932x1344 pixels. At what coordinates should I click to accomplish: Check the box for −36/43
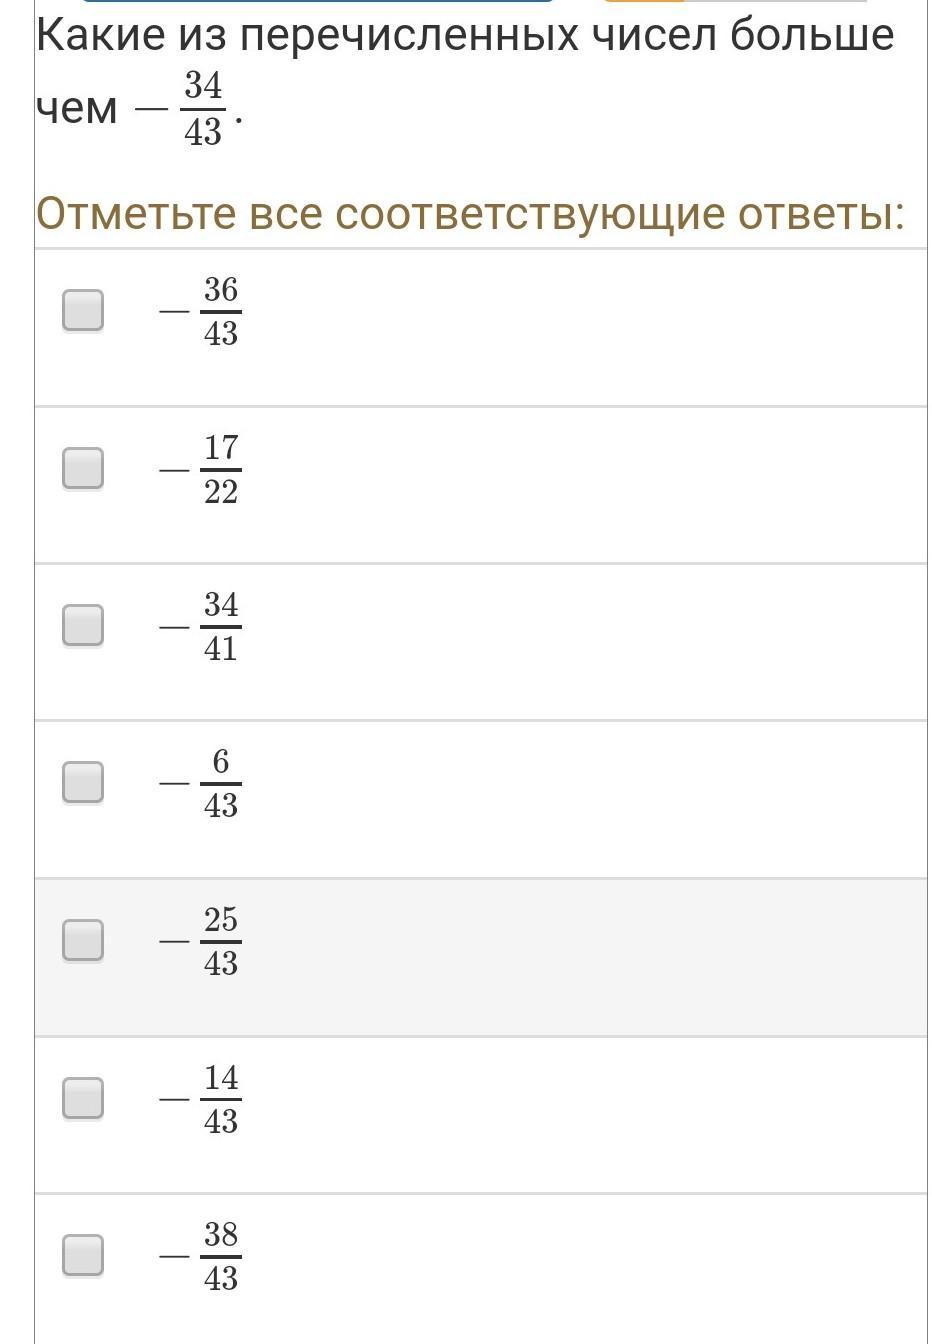tap(83, 310)
